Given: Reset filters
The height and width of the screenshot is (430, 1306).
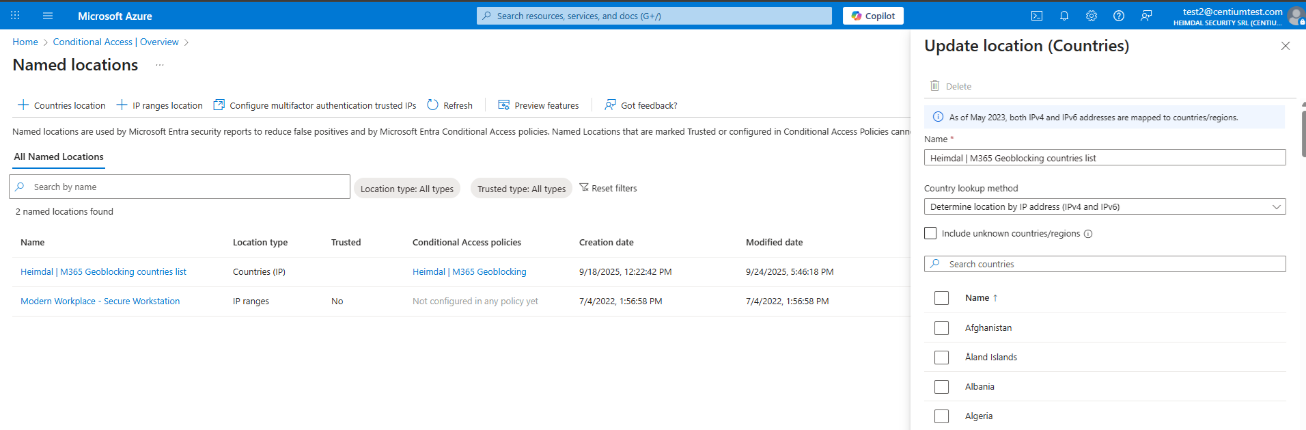Looking at the screenshot, I should pos(608,188).
